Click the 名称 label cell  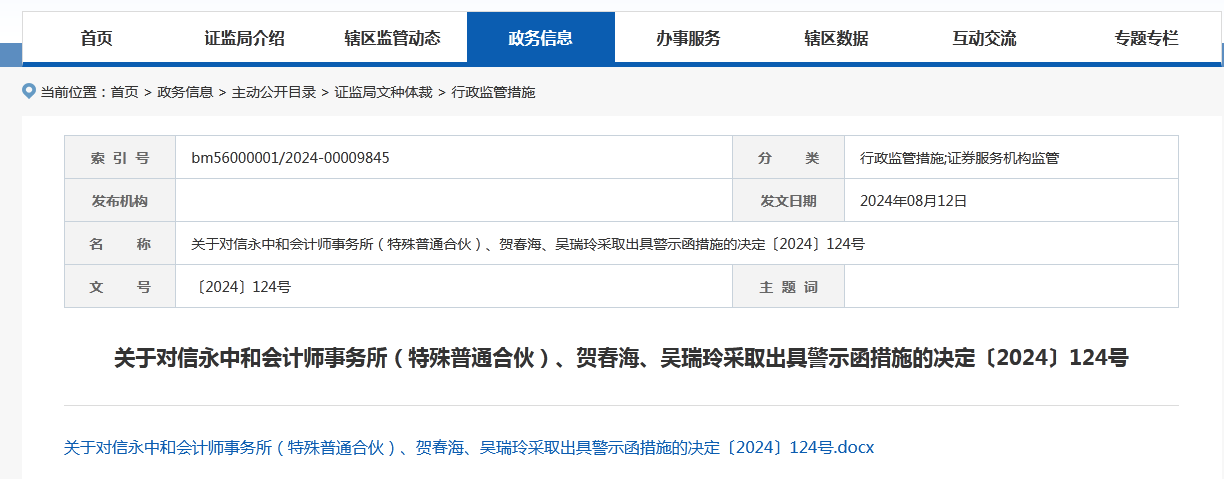click(x=120, y=244)
